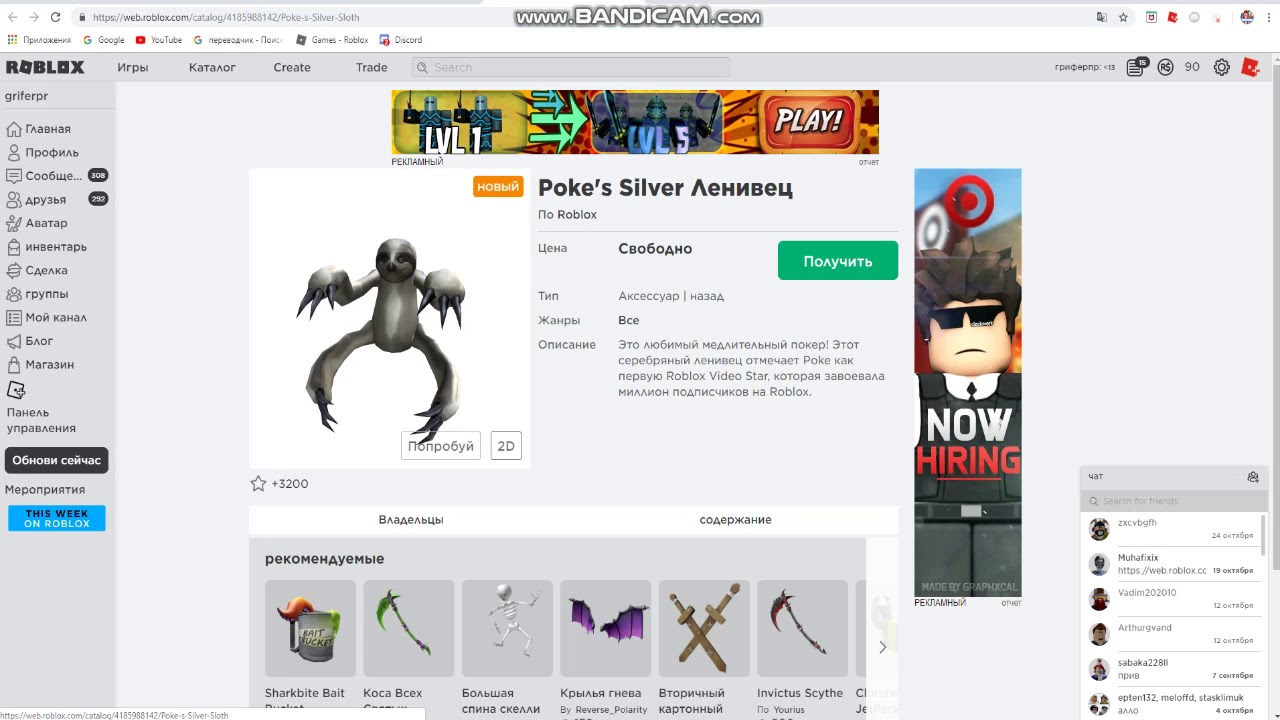Click the группы icon in sidebar
1280x720 pixels.
pos(14,294)
